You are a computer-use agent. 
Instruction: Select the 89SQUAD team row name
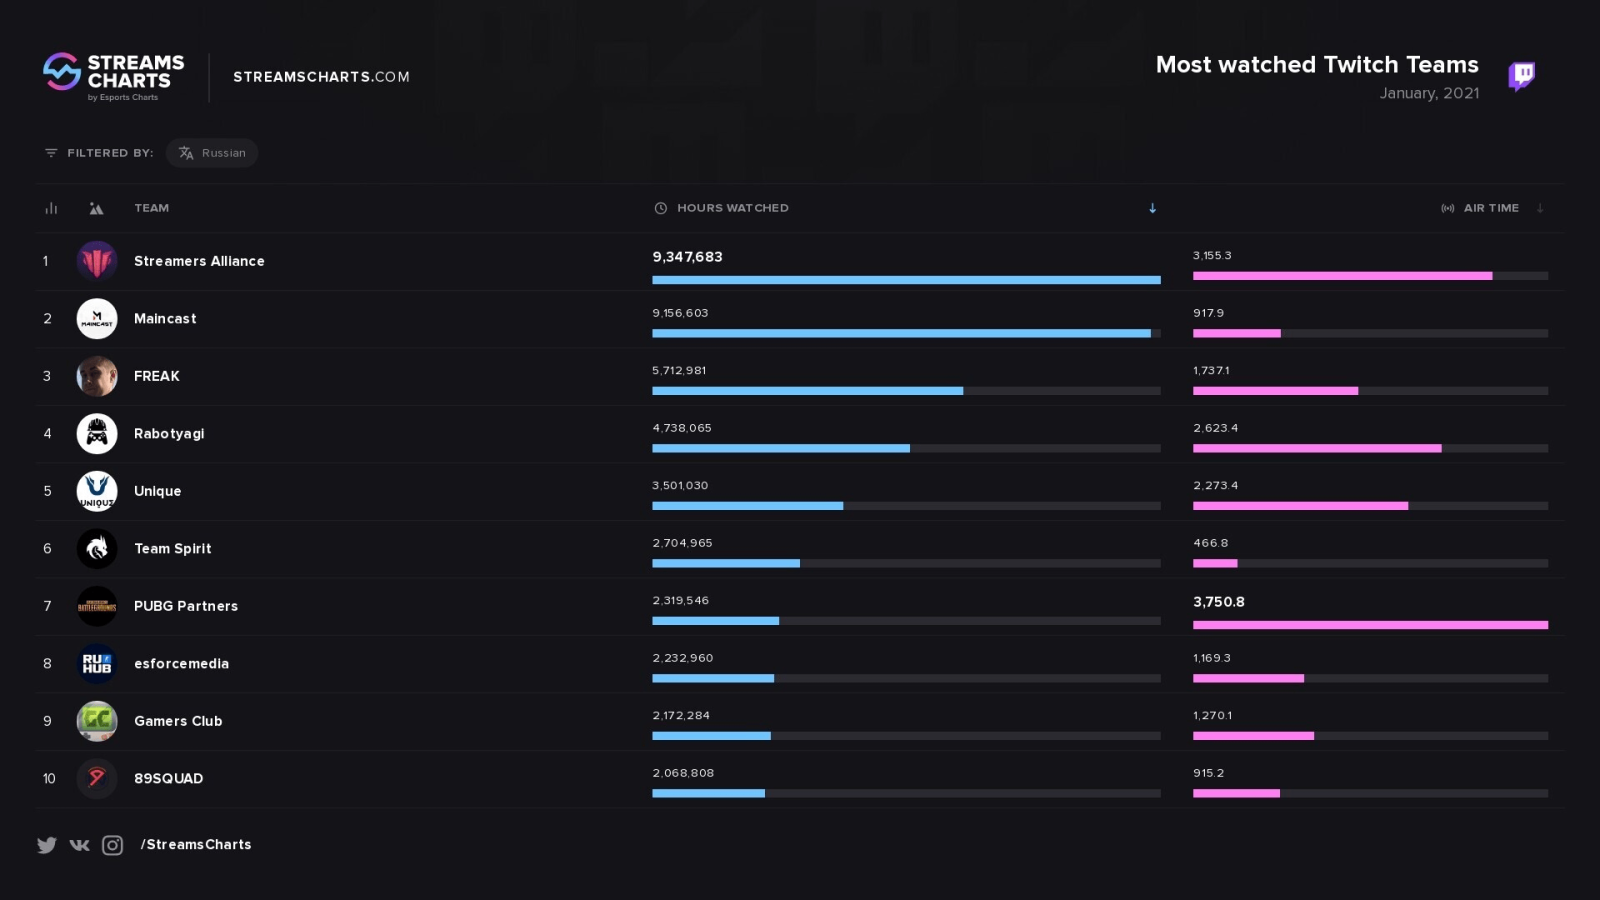pos(169,779)
